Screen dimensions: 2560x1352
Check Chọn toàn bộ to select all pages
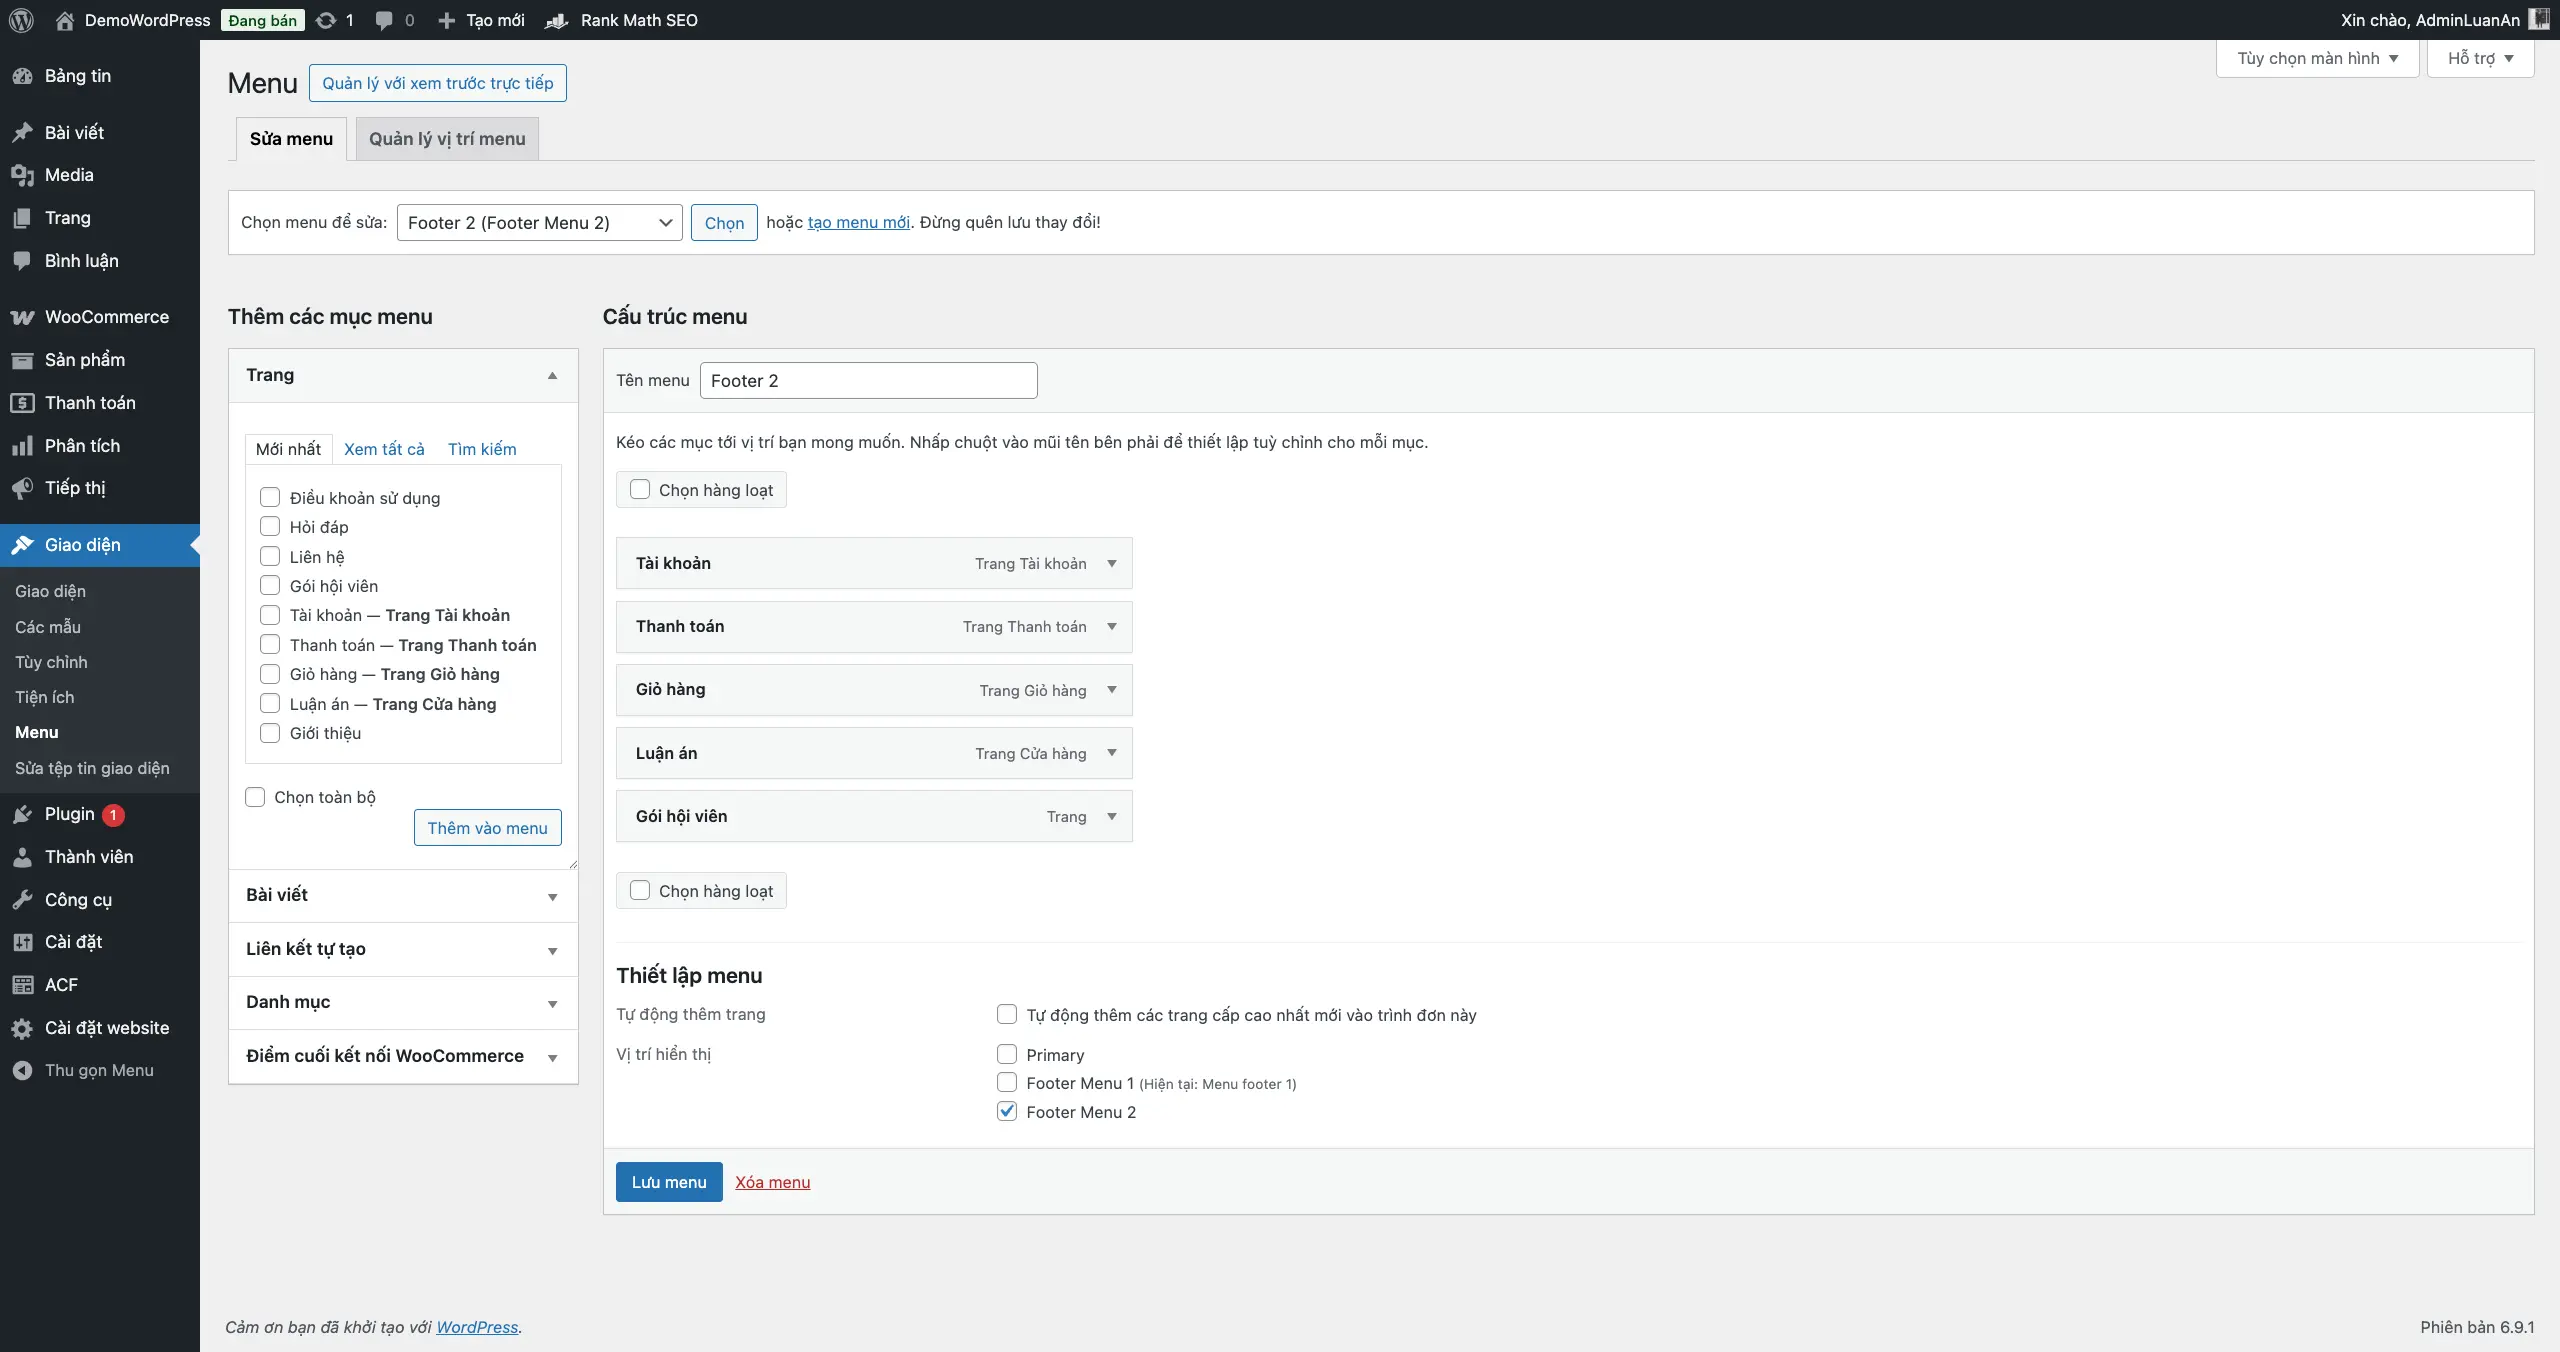click(254, 796)
